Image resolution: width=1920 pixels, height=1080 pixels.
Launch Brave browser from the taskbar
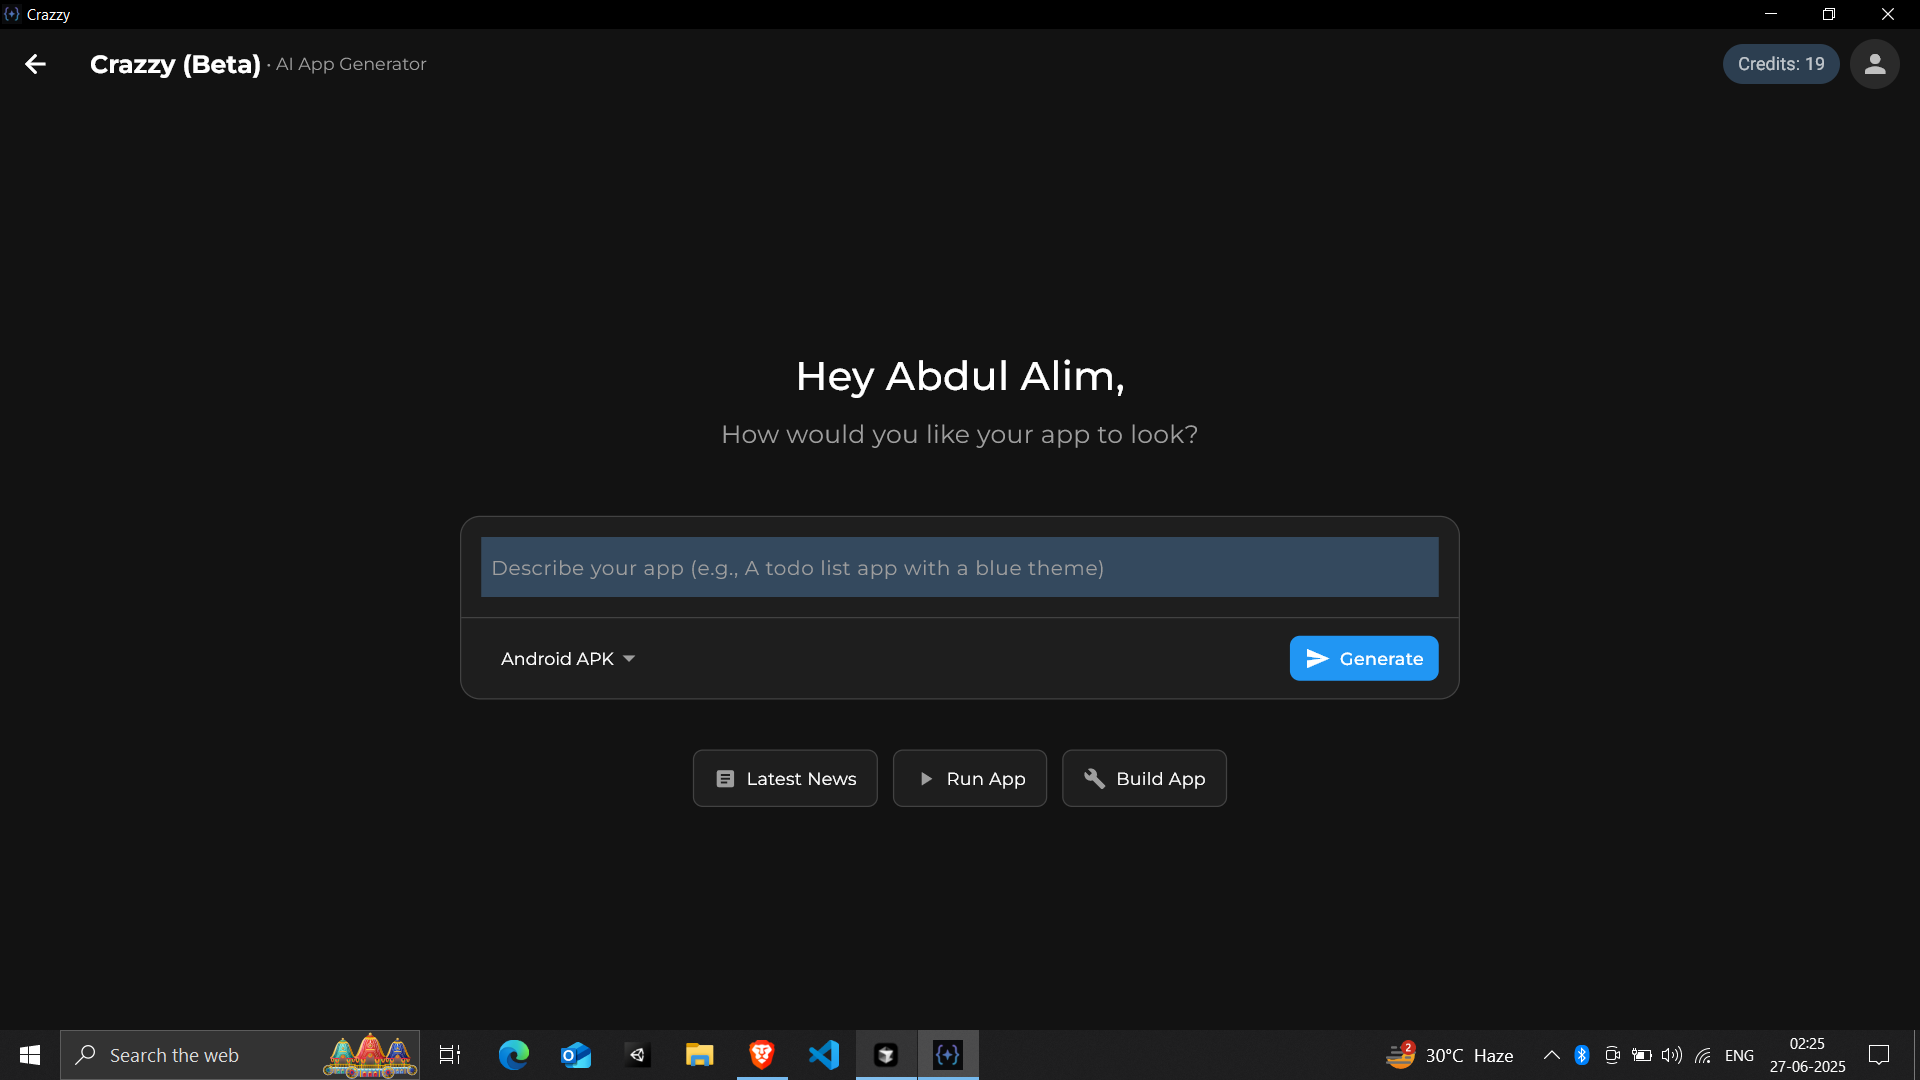point(762,1054)
